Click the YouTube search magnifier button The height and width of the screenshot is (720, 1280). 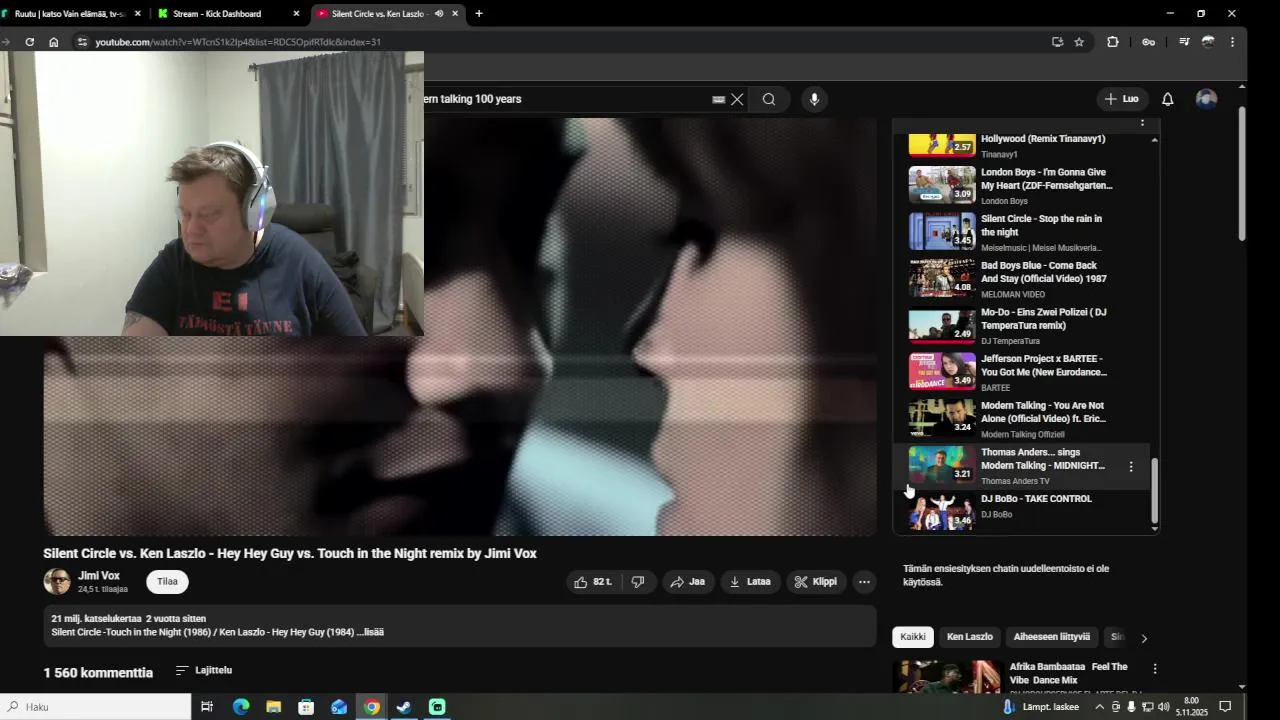769,99
